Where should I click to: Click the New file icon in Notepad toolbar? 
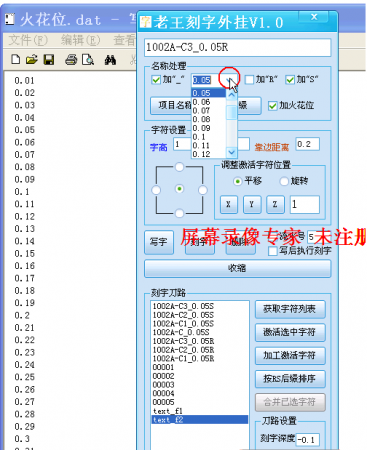point(15,59)
